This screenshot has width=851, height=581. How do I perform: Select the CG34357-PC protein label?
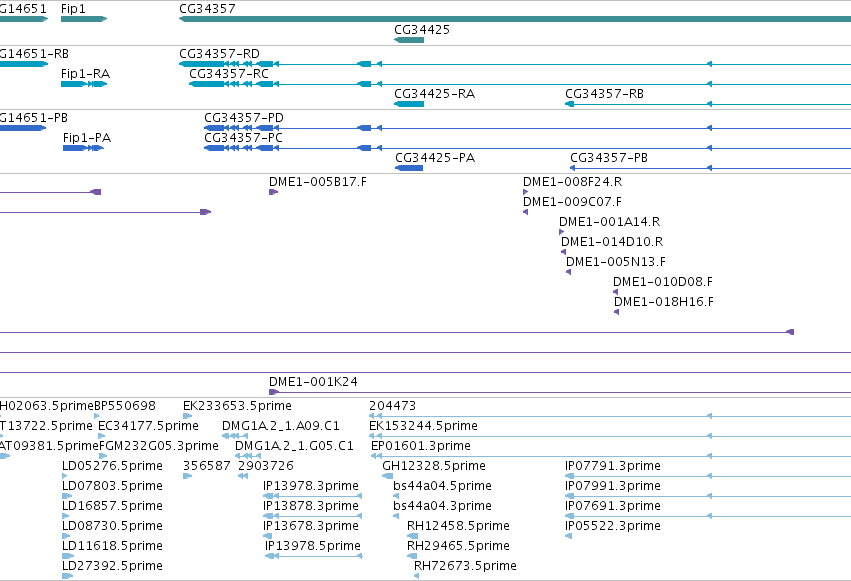pyautogui.click(x=243, y=138)
